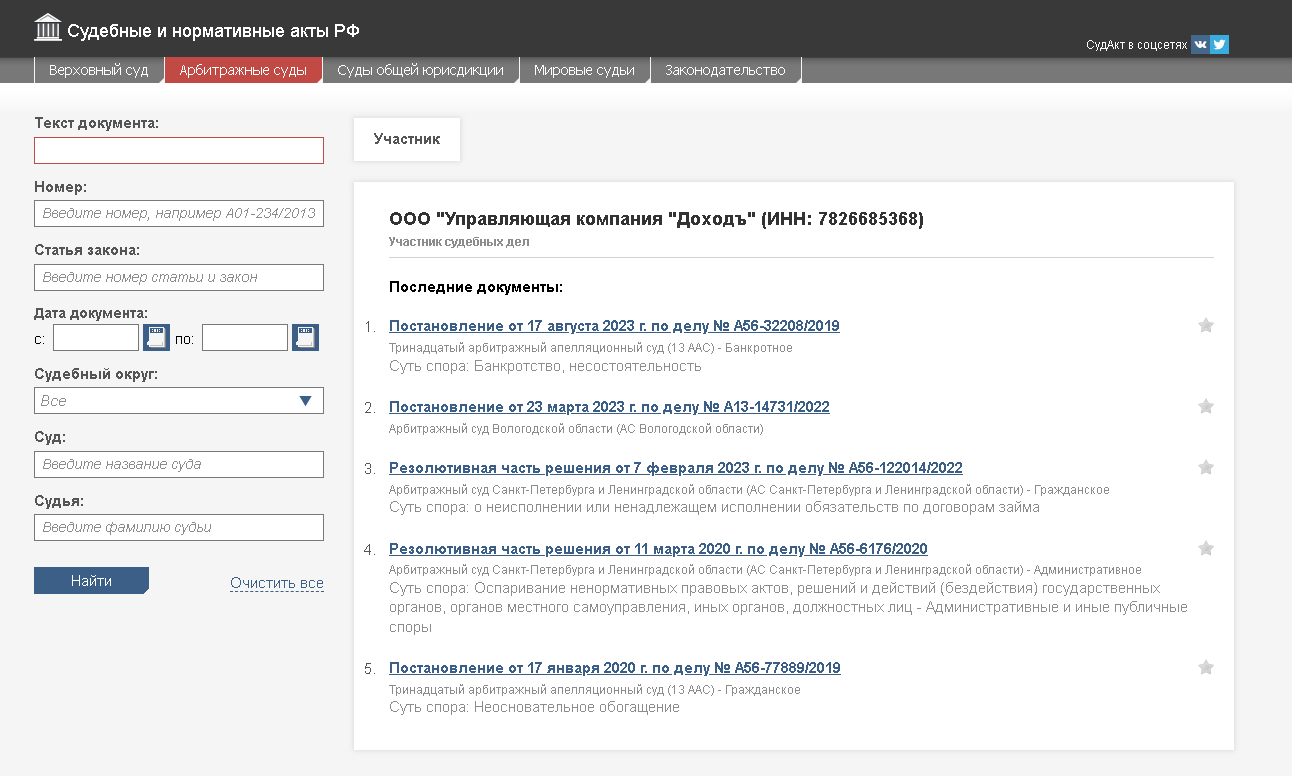Expand the Судебный округ dropdown

179,400
